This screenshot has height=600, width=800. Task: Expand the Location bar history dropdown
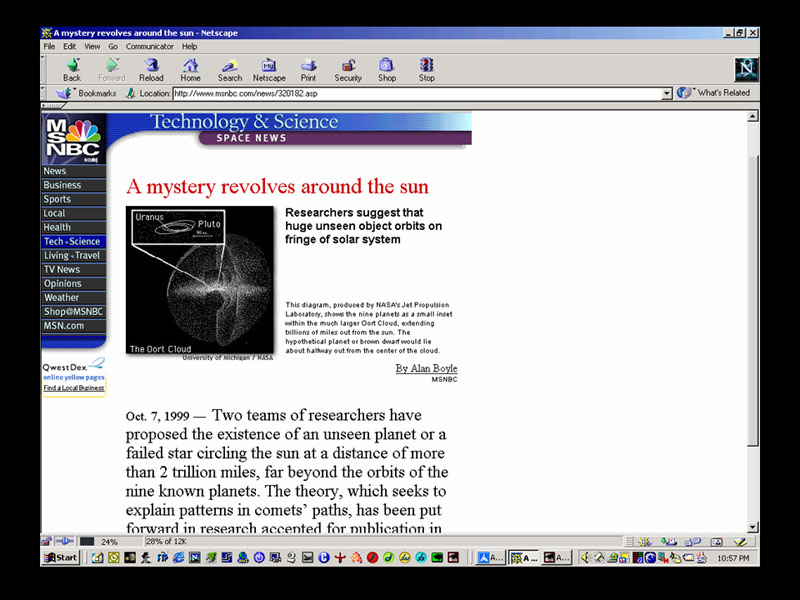click(668, 92)
